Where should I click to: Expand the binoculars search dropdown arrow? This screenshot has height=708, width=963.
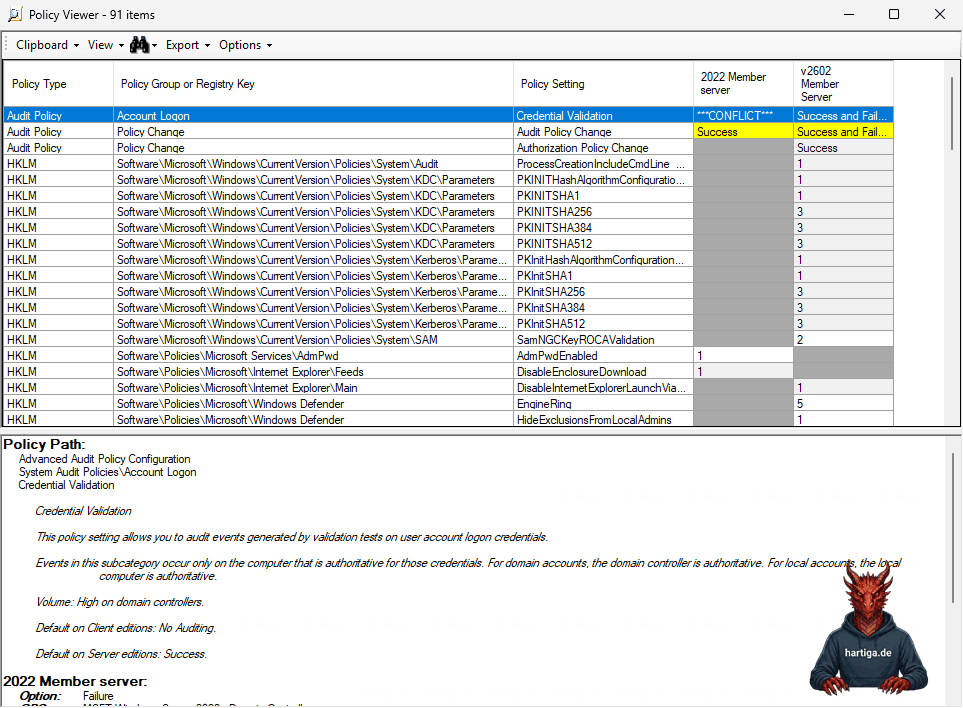[155, 45]
